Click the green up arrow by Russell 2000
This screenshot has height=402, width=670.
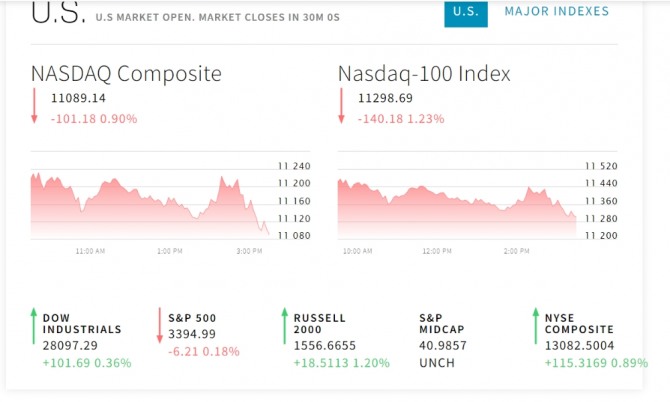pos(284,325)
